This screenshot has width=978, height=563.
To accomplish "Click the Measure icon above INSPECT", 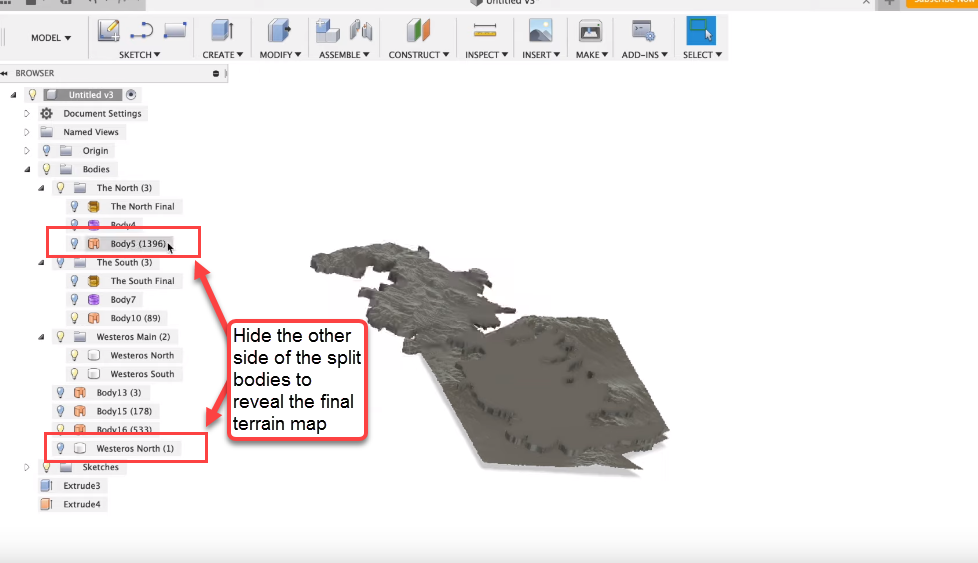I will (485, 30).
